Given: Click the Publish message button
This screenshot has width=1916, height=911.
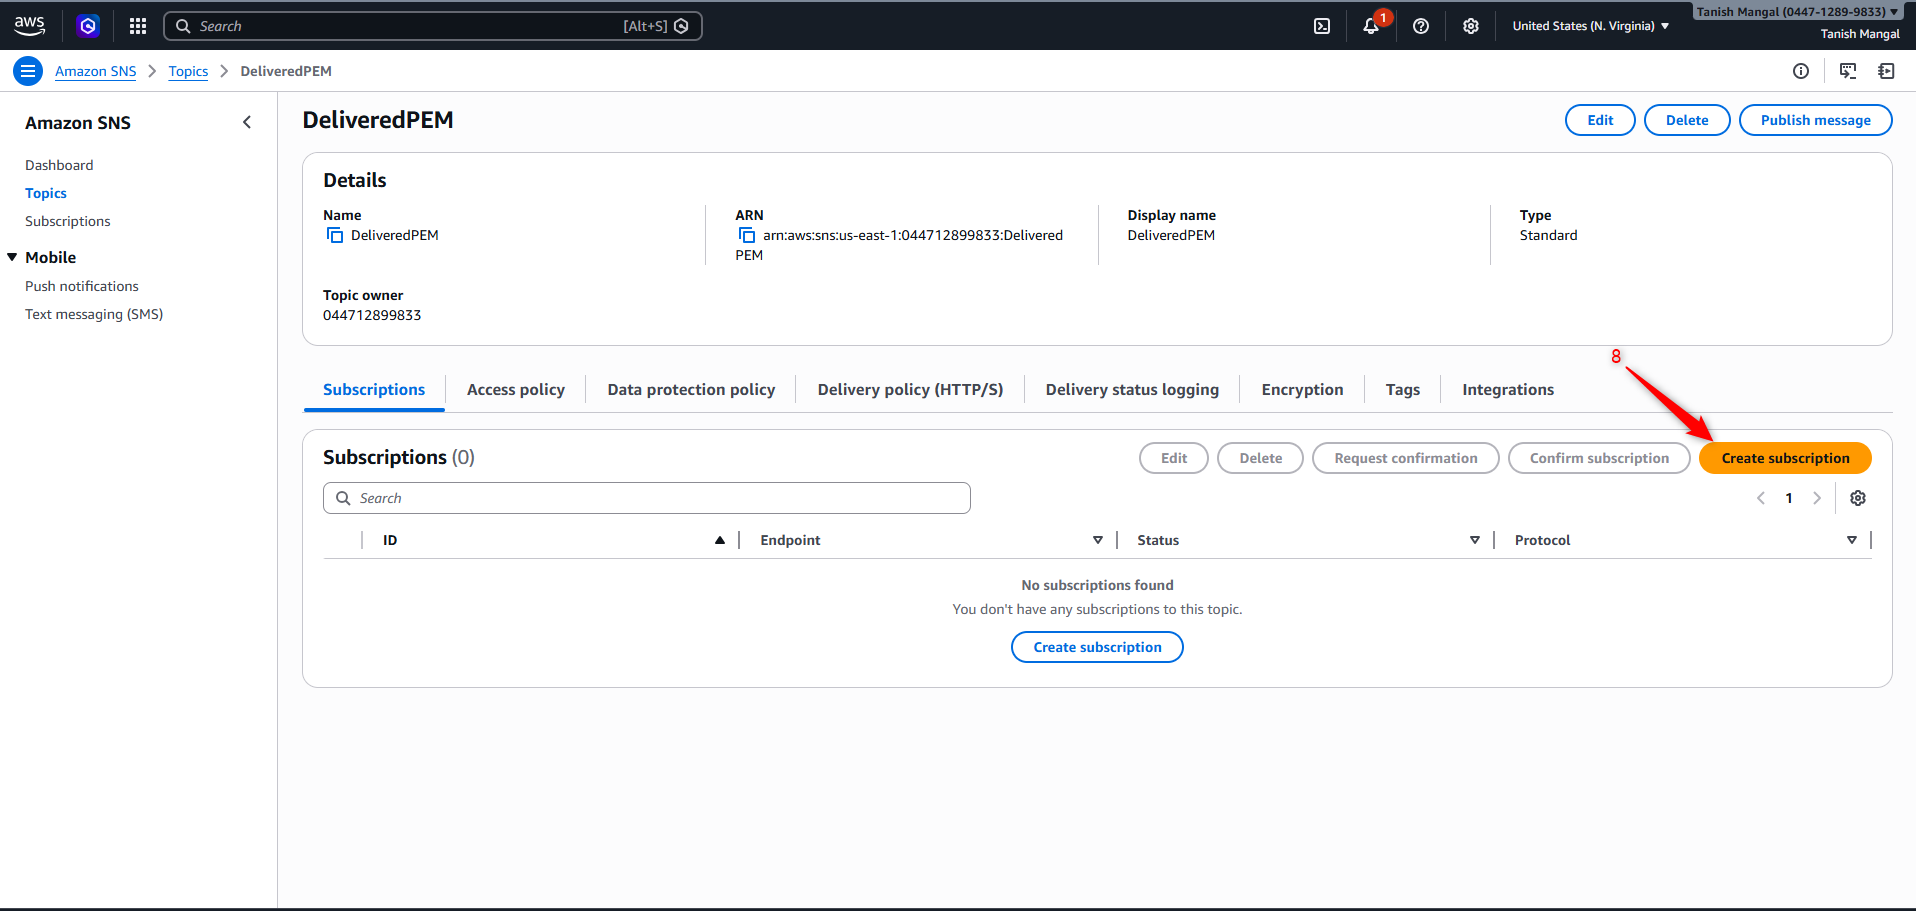Looking at the screenshot, I should (1815, 120).
